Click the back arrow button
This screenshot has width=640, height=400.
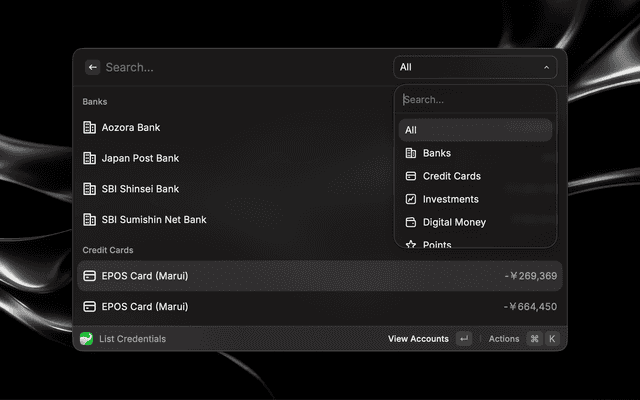(x=92, y=67)
